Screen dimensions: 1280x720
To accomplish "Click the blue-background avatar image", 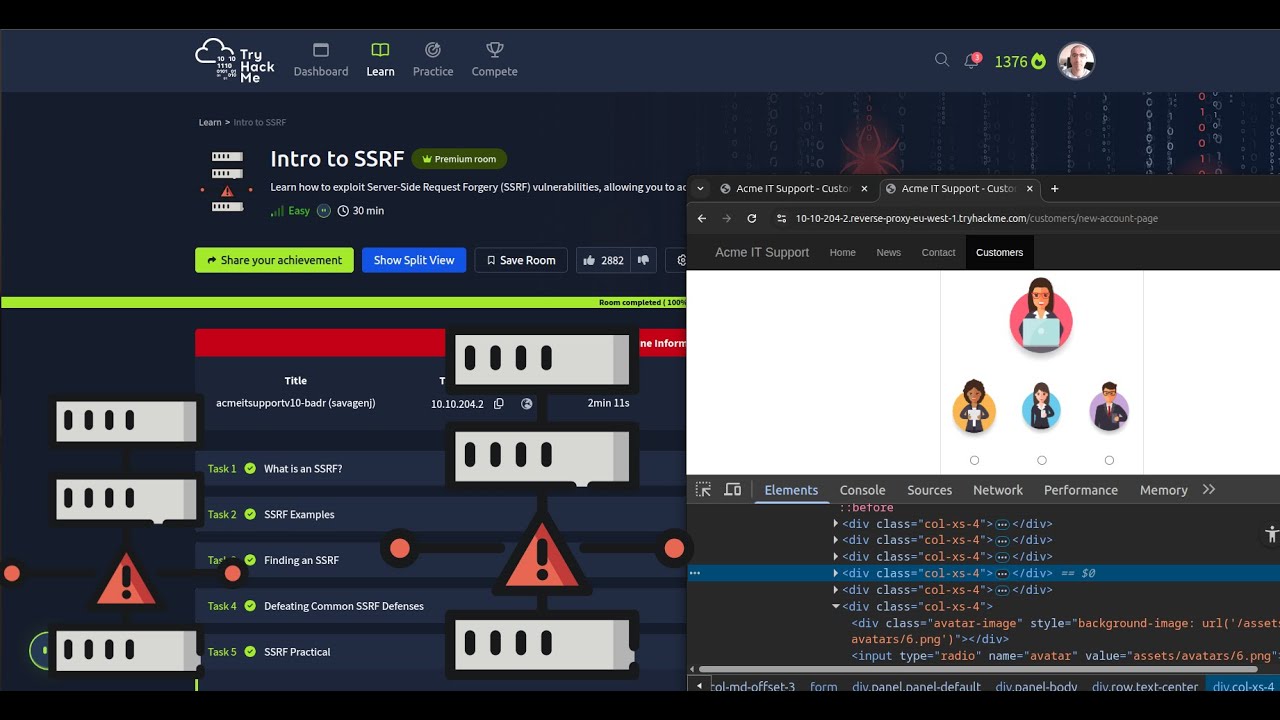I will click(x=1041, y=407).
